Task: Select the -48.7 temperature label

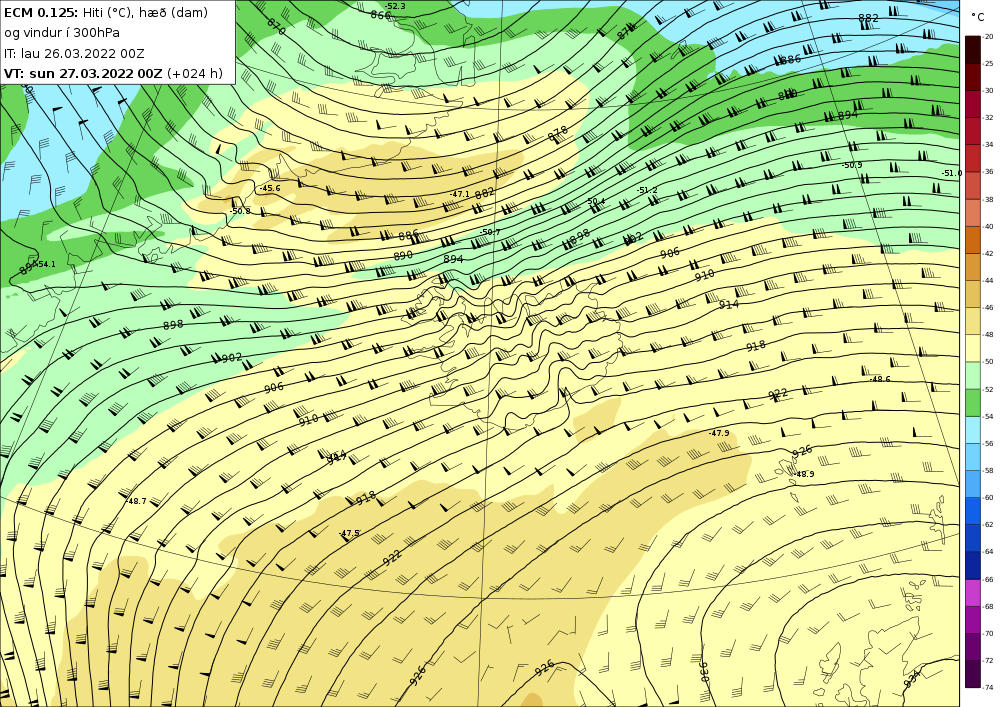Action: pos(136,502)
